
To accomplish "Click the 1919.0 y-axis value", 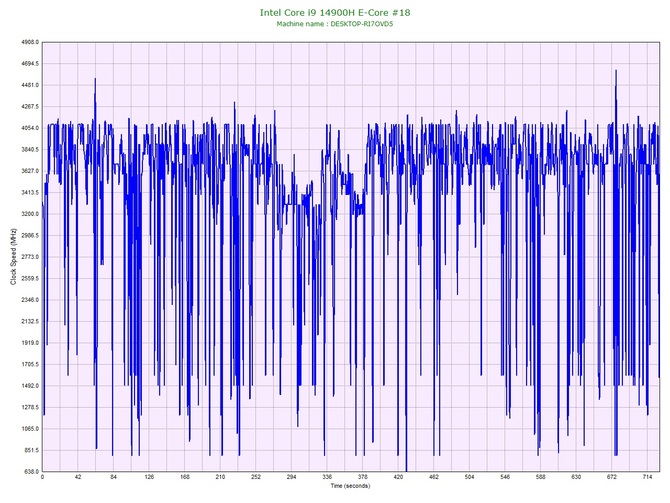I will (30, 343).
